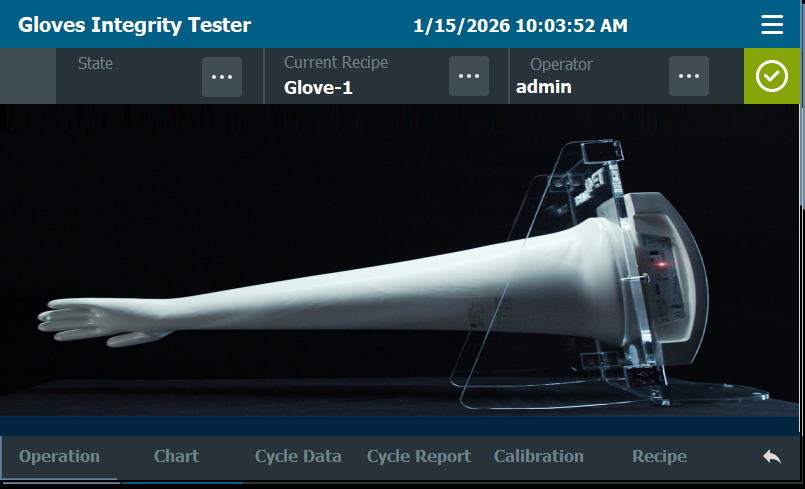Image resolution: width=805 pixels, height=489 pixels.
Task: Click the green checkmark status icon
Action: pos(772,76)
